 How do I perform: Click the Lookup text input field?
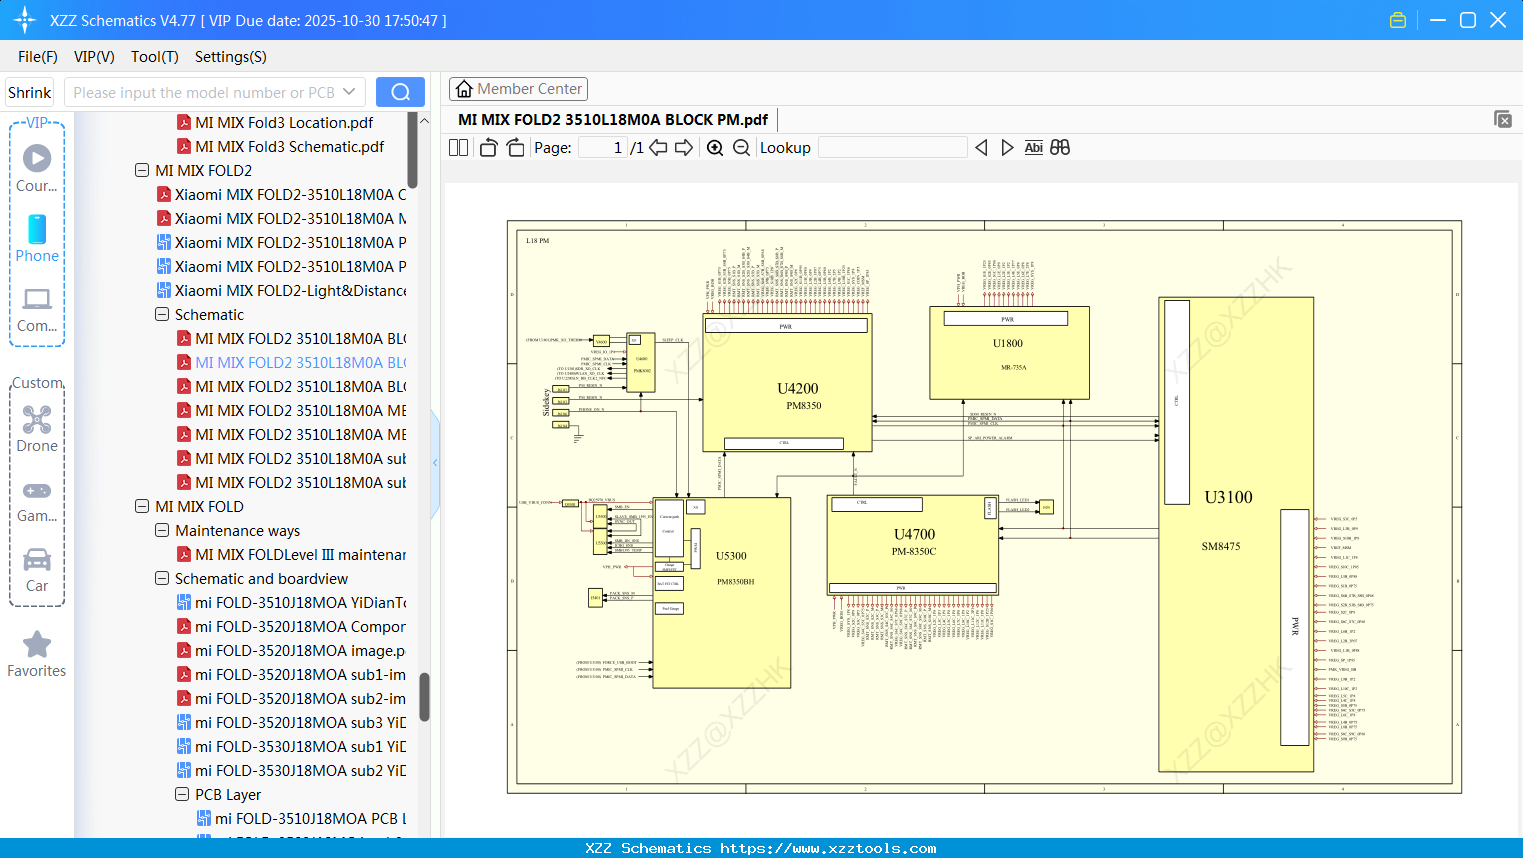pyautogui.click(x=892, y=148)
